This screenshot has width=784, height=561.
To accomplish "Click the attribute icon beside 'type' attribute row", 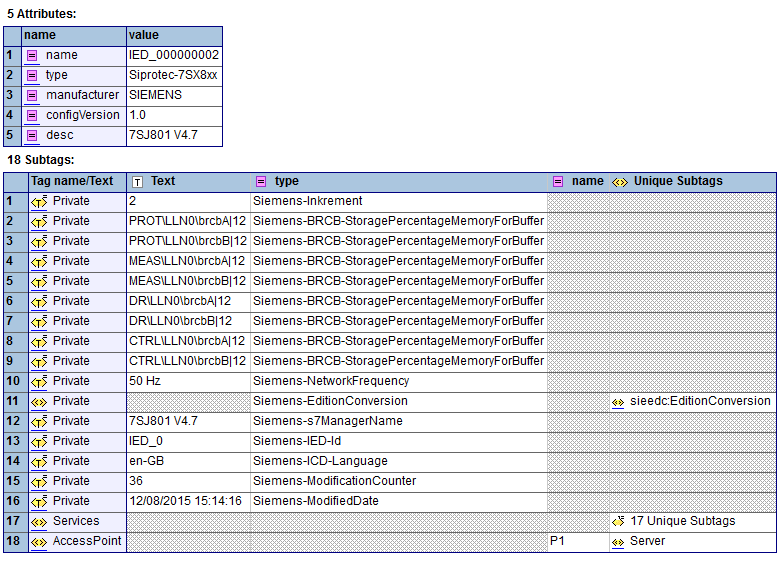I will pyautogui.click(x=32, y=76).
